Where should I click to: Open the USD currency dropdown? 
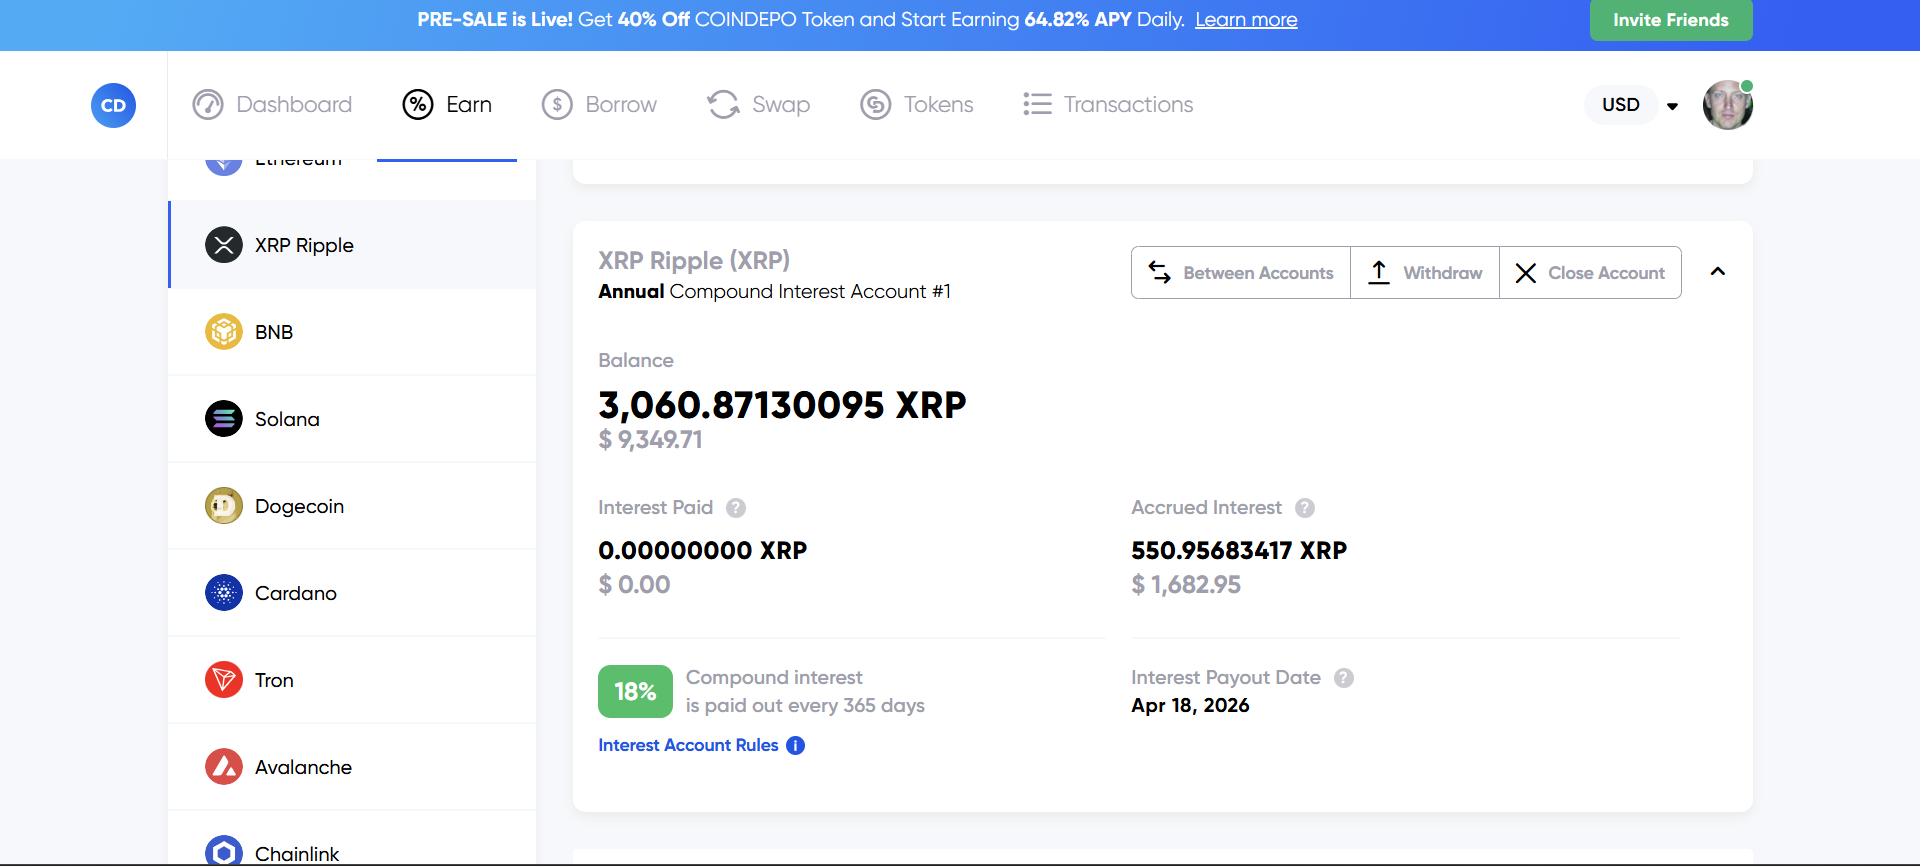(x=1621, y=105)
